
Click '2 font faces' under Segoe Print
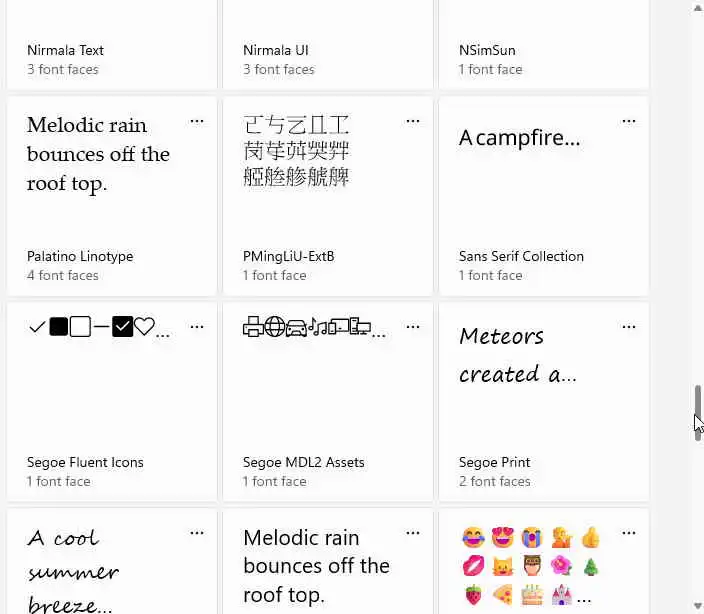(x=494, y=481)
